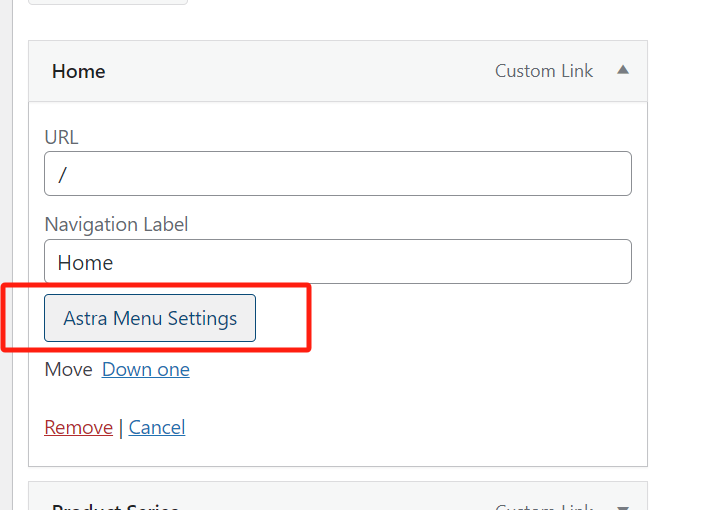Focus the Navigation Label text box
The height and width of the screenshot is (510, 712).
(338, 262)
